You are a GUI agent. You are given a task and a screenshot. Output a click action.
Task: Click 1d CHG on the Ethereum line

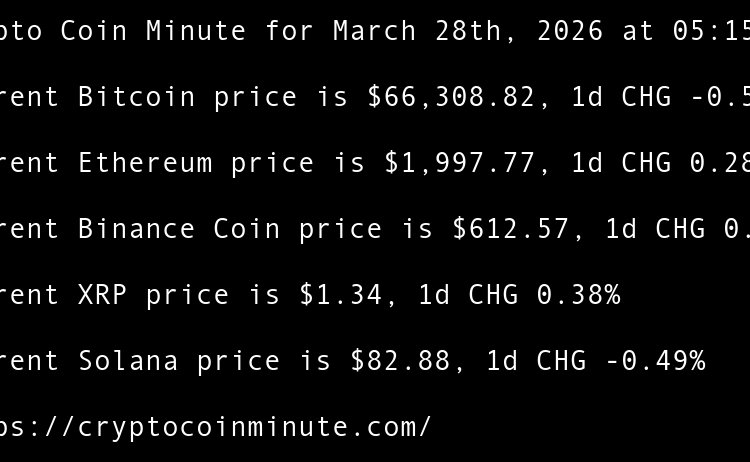[621, 163]
